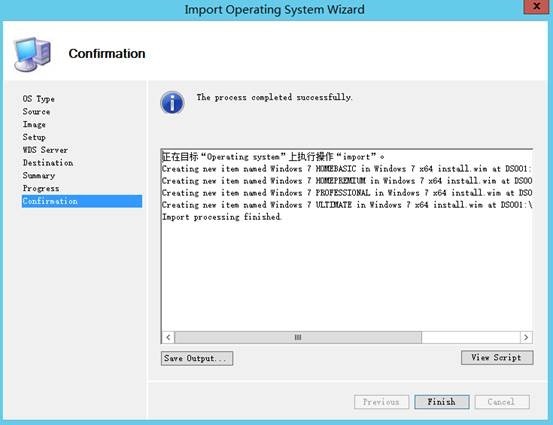Click the Finish button
Screen dimensions: 553x425
(x=442, y=402)
